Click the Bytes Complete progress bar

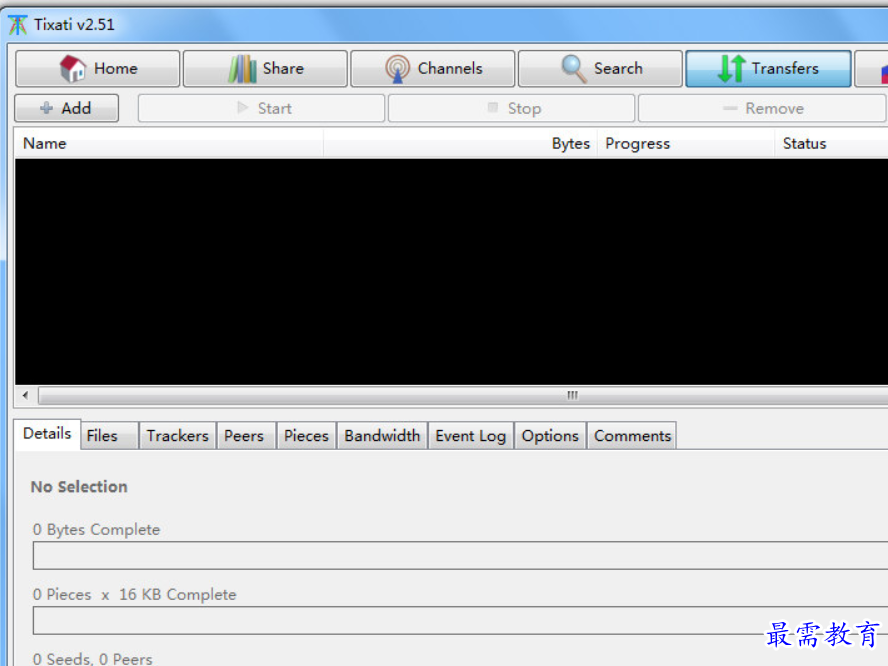[460, 556]
